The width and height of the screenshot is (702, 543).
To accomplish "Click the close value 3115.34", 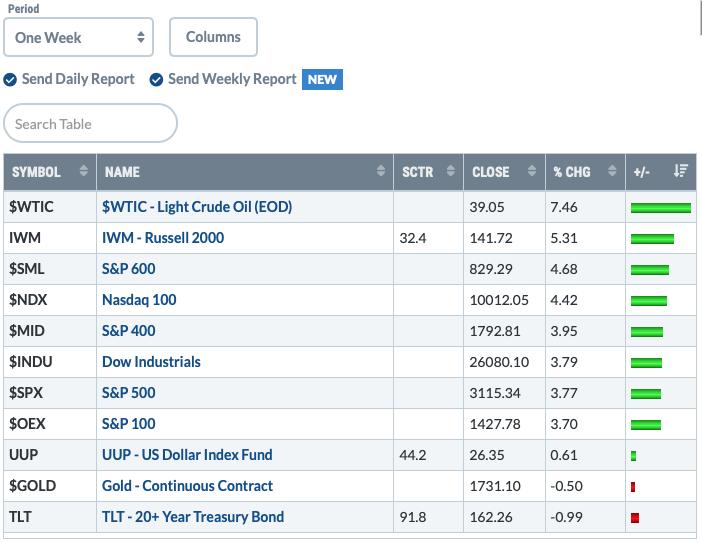I will click(x=495, y=393).
